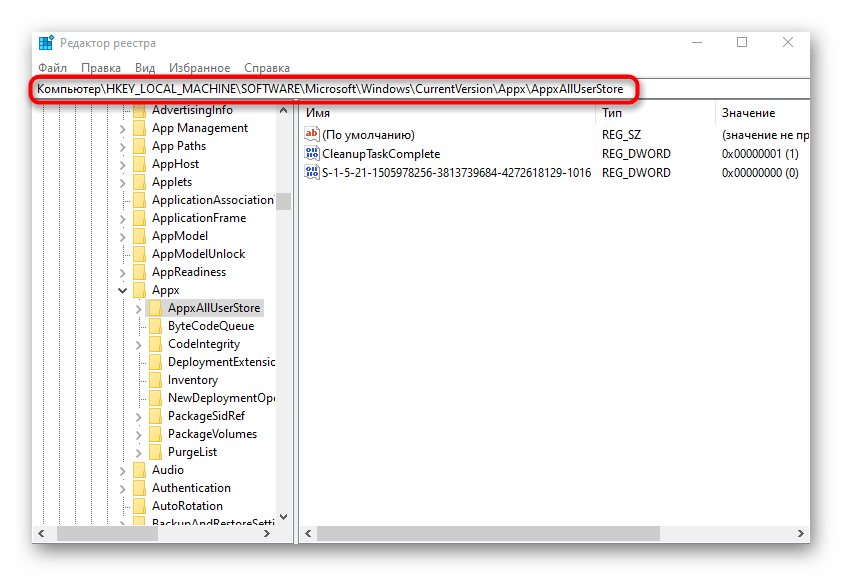Expand the AppReadiness key
This screenshot has height=576, width=842.
pos(122,273)
